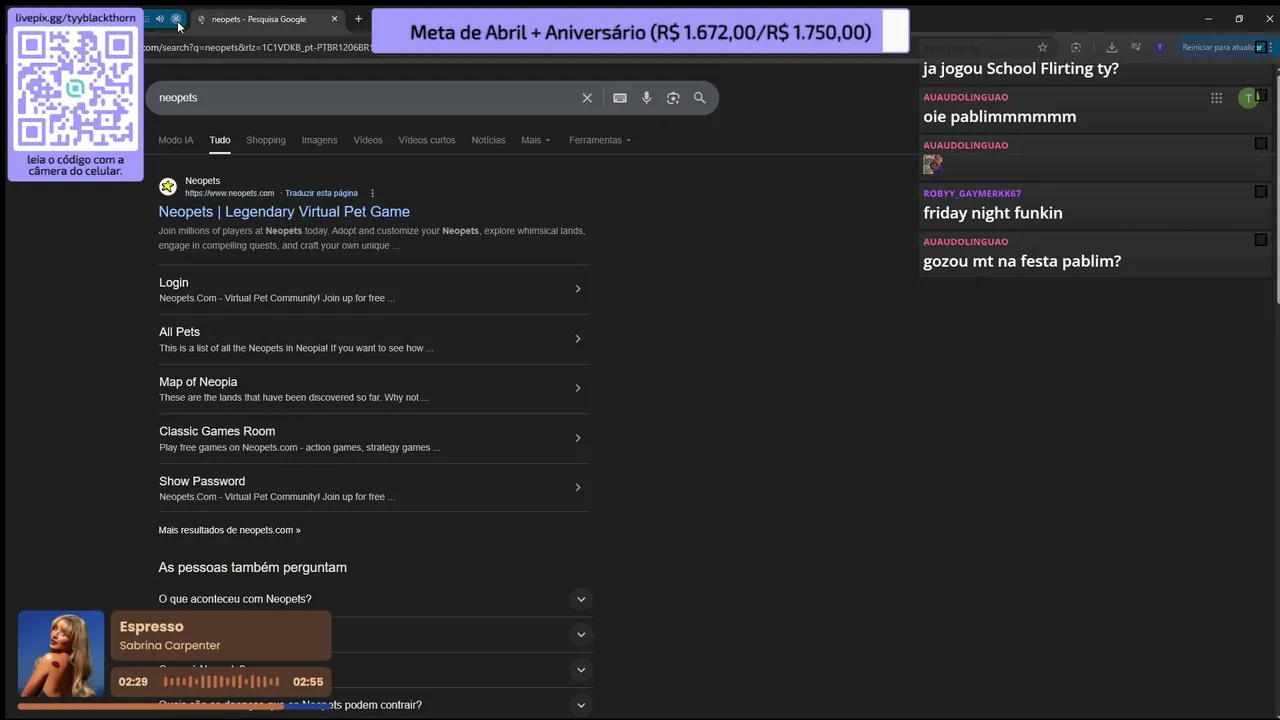Expand the third people-also-ask chevron
Viewport: 1280px width, 720px height.
(x=581, y=670)
